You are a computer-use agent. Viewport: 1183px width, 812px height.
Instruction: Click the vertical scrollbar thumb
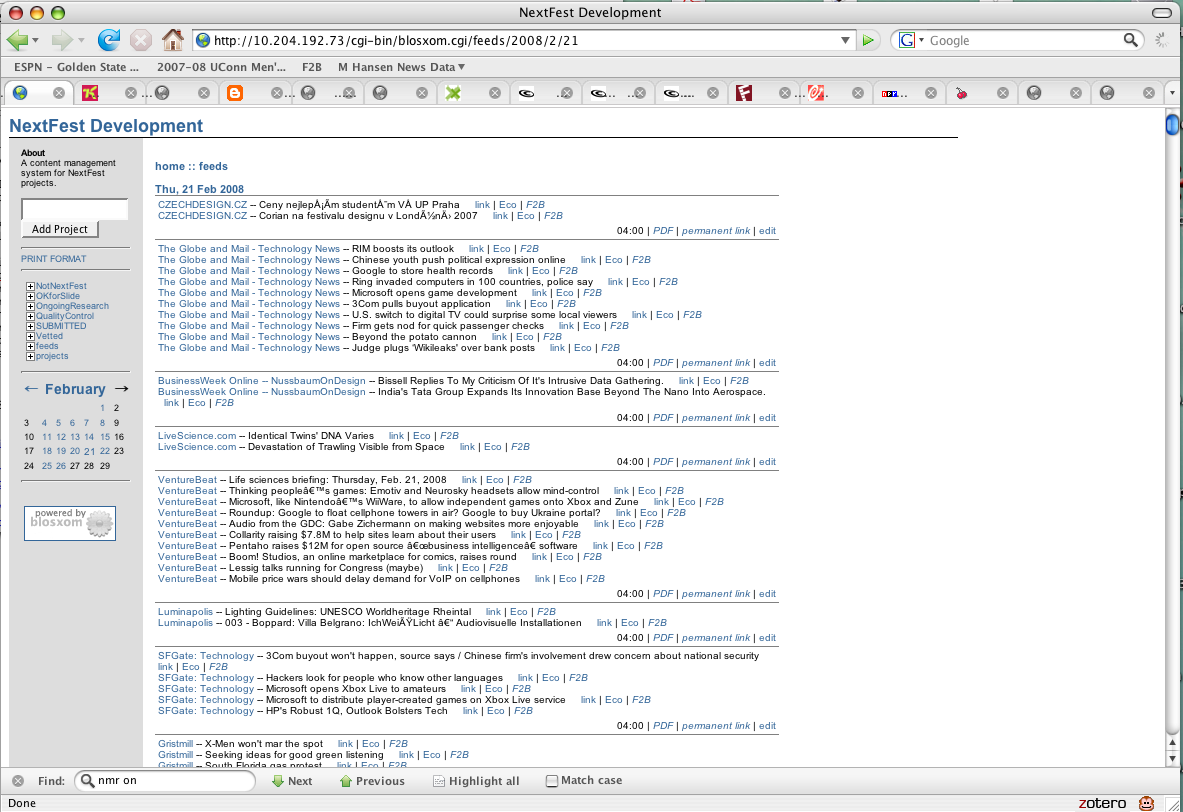1172,125
